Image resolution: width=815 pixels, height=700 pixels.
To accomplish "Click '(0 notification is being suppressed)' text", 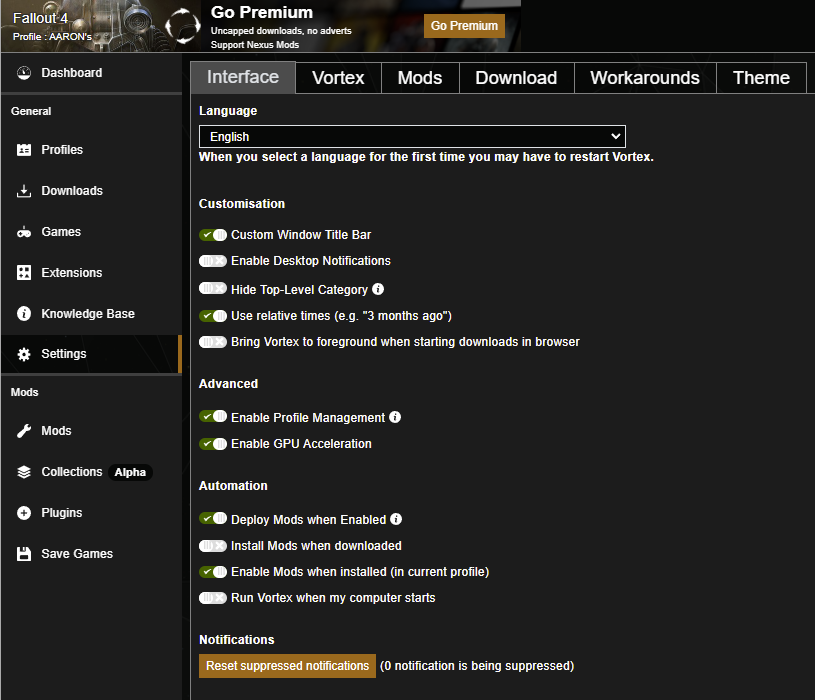I will pyautogui.click(x=477, y=666).
